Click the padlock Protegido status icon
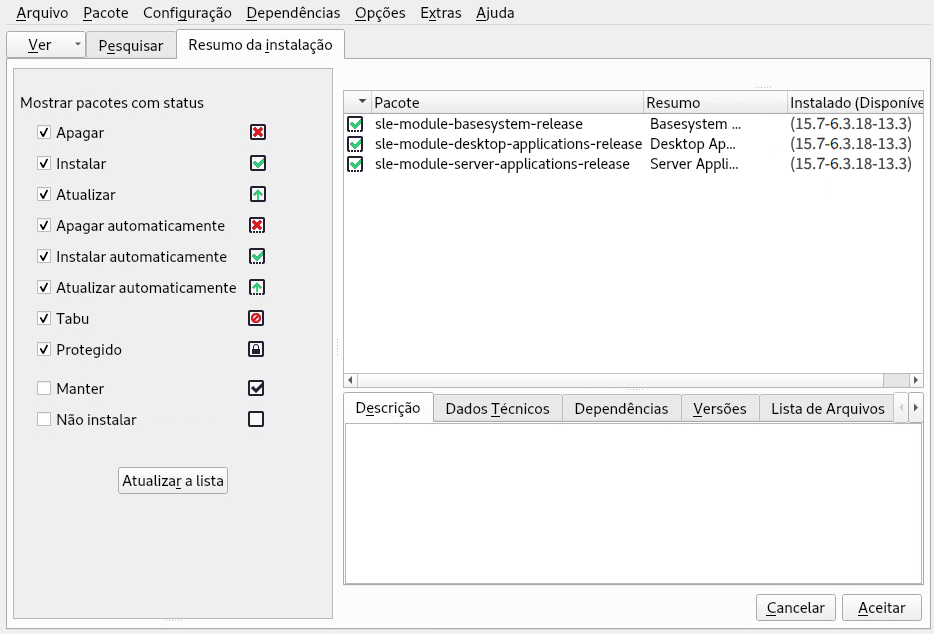This screenshot has width=934, height=634. pos(256,350)
